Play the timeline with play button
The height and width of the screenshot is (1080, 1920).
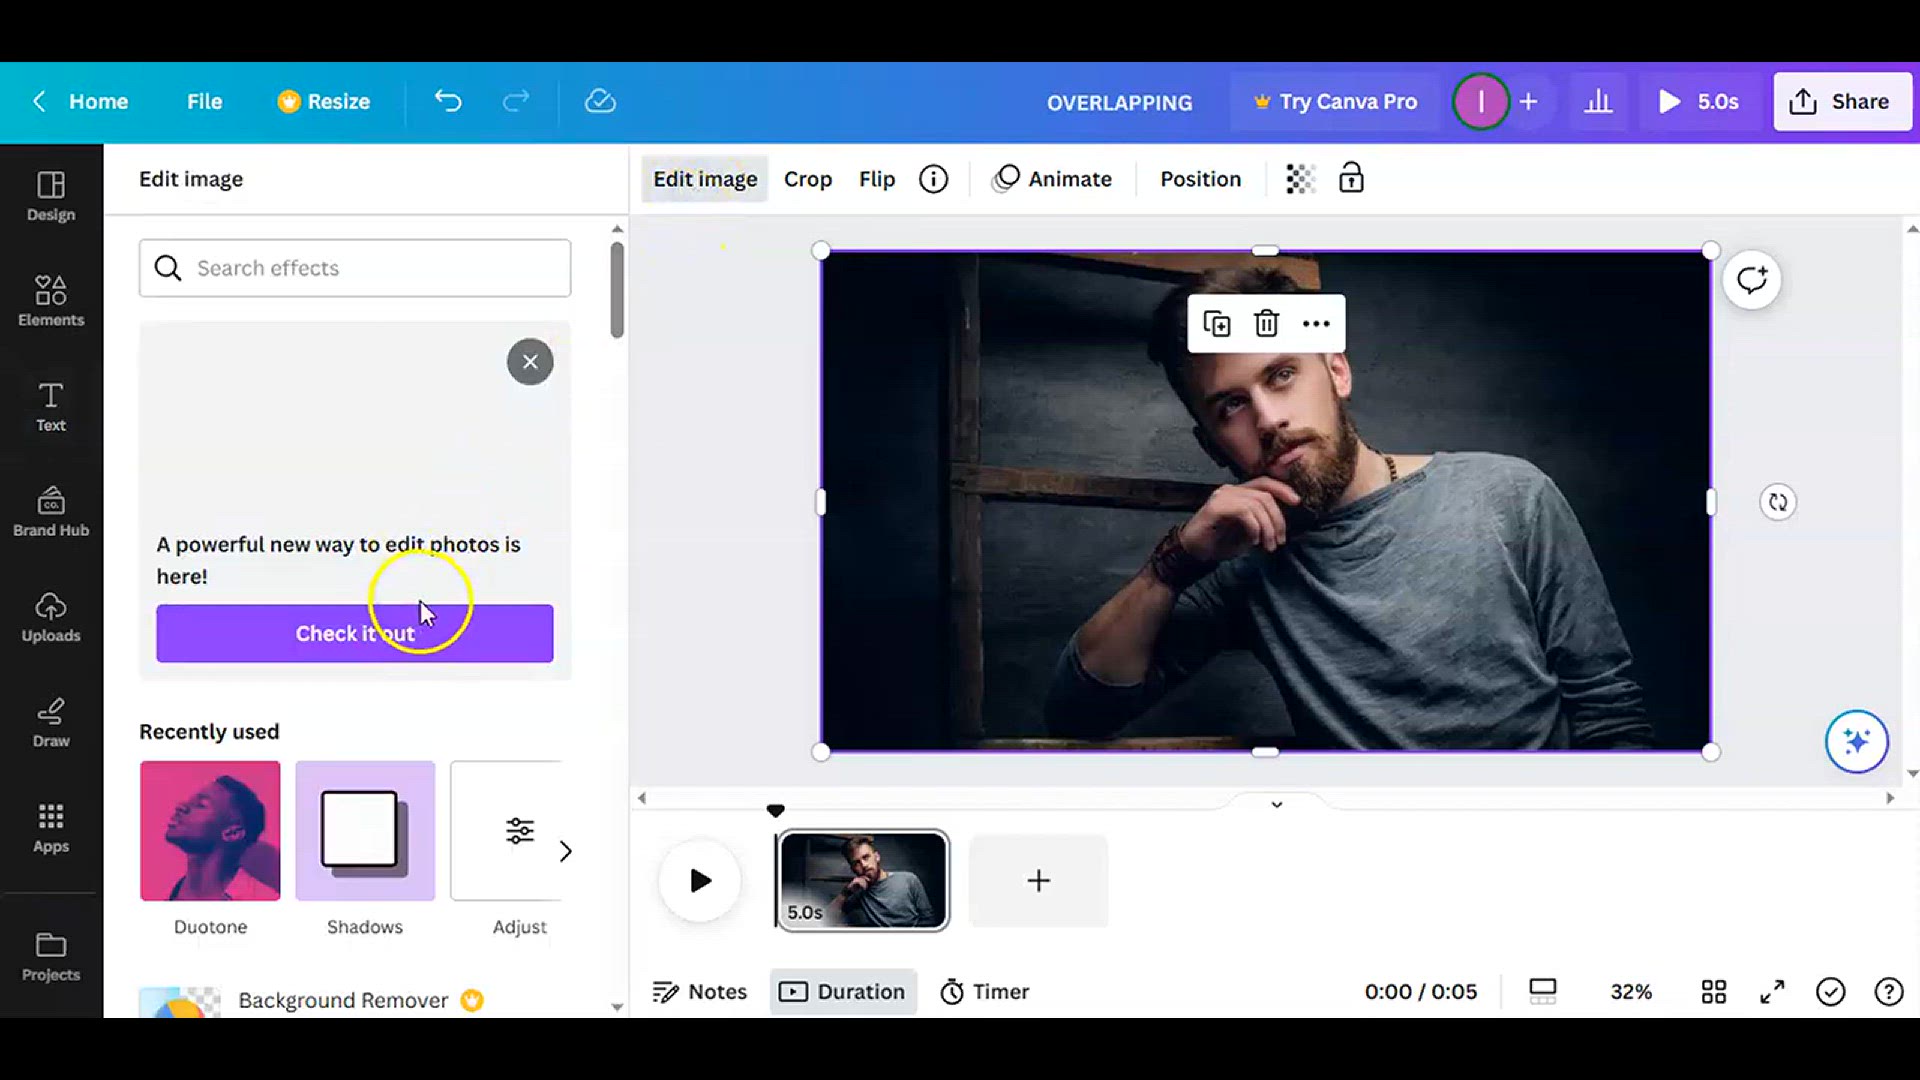700,881
